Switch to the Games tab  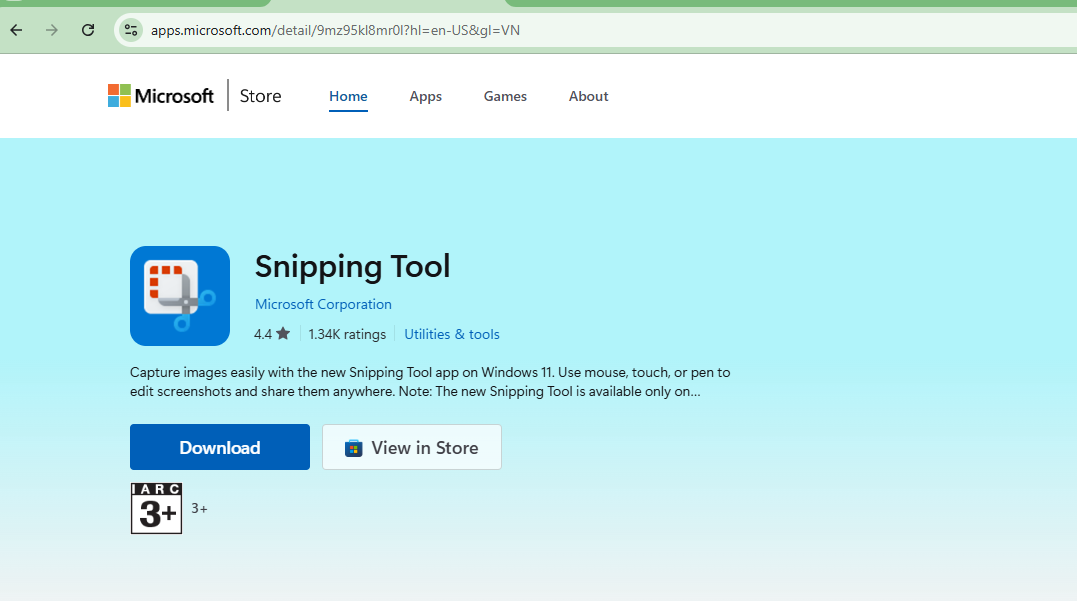pos(506,96)
